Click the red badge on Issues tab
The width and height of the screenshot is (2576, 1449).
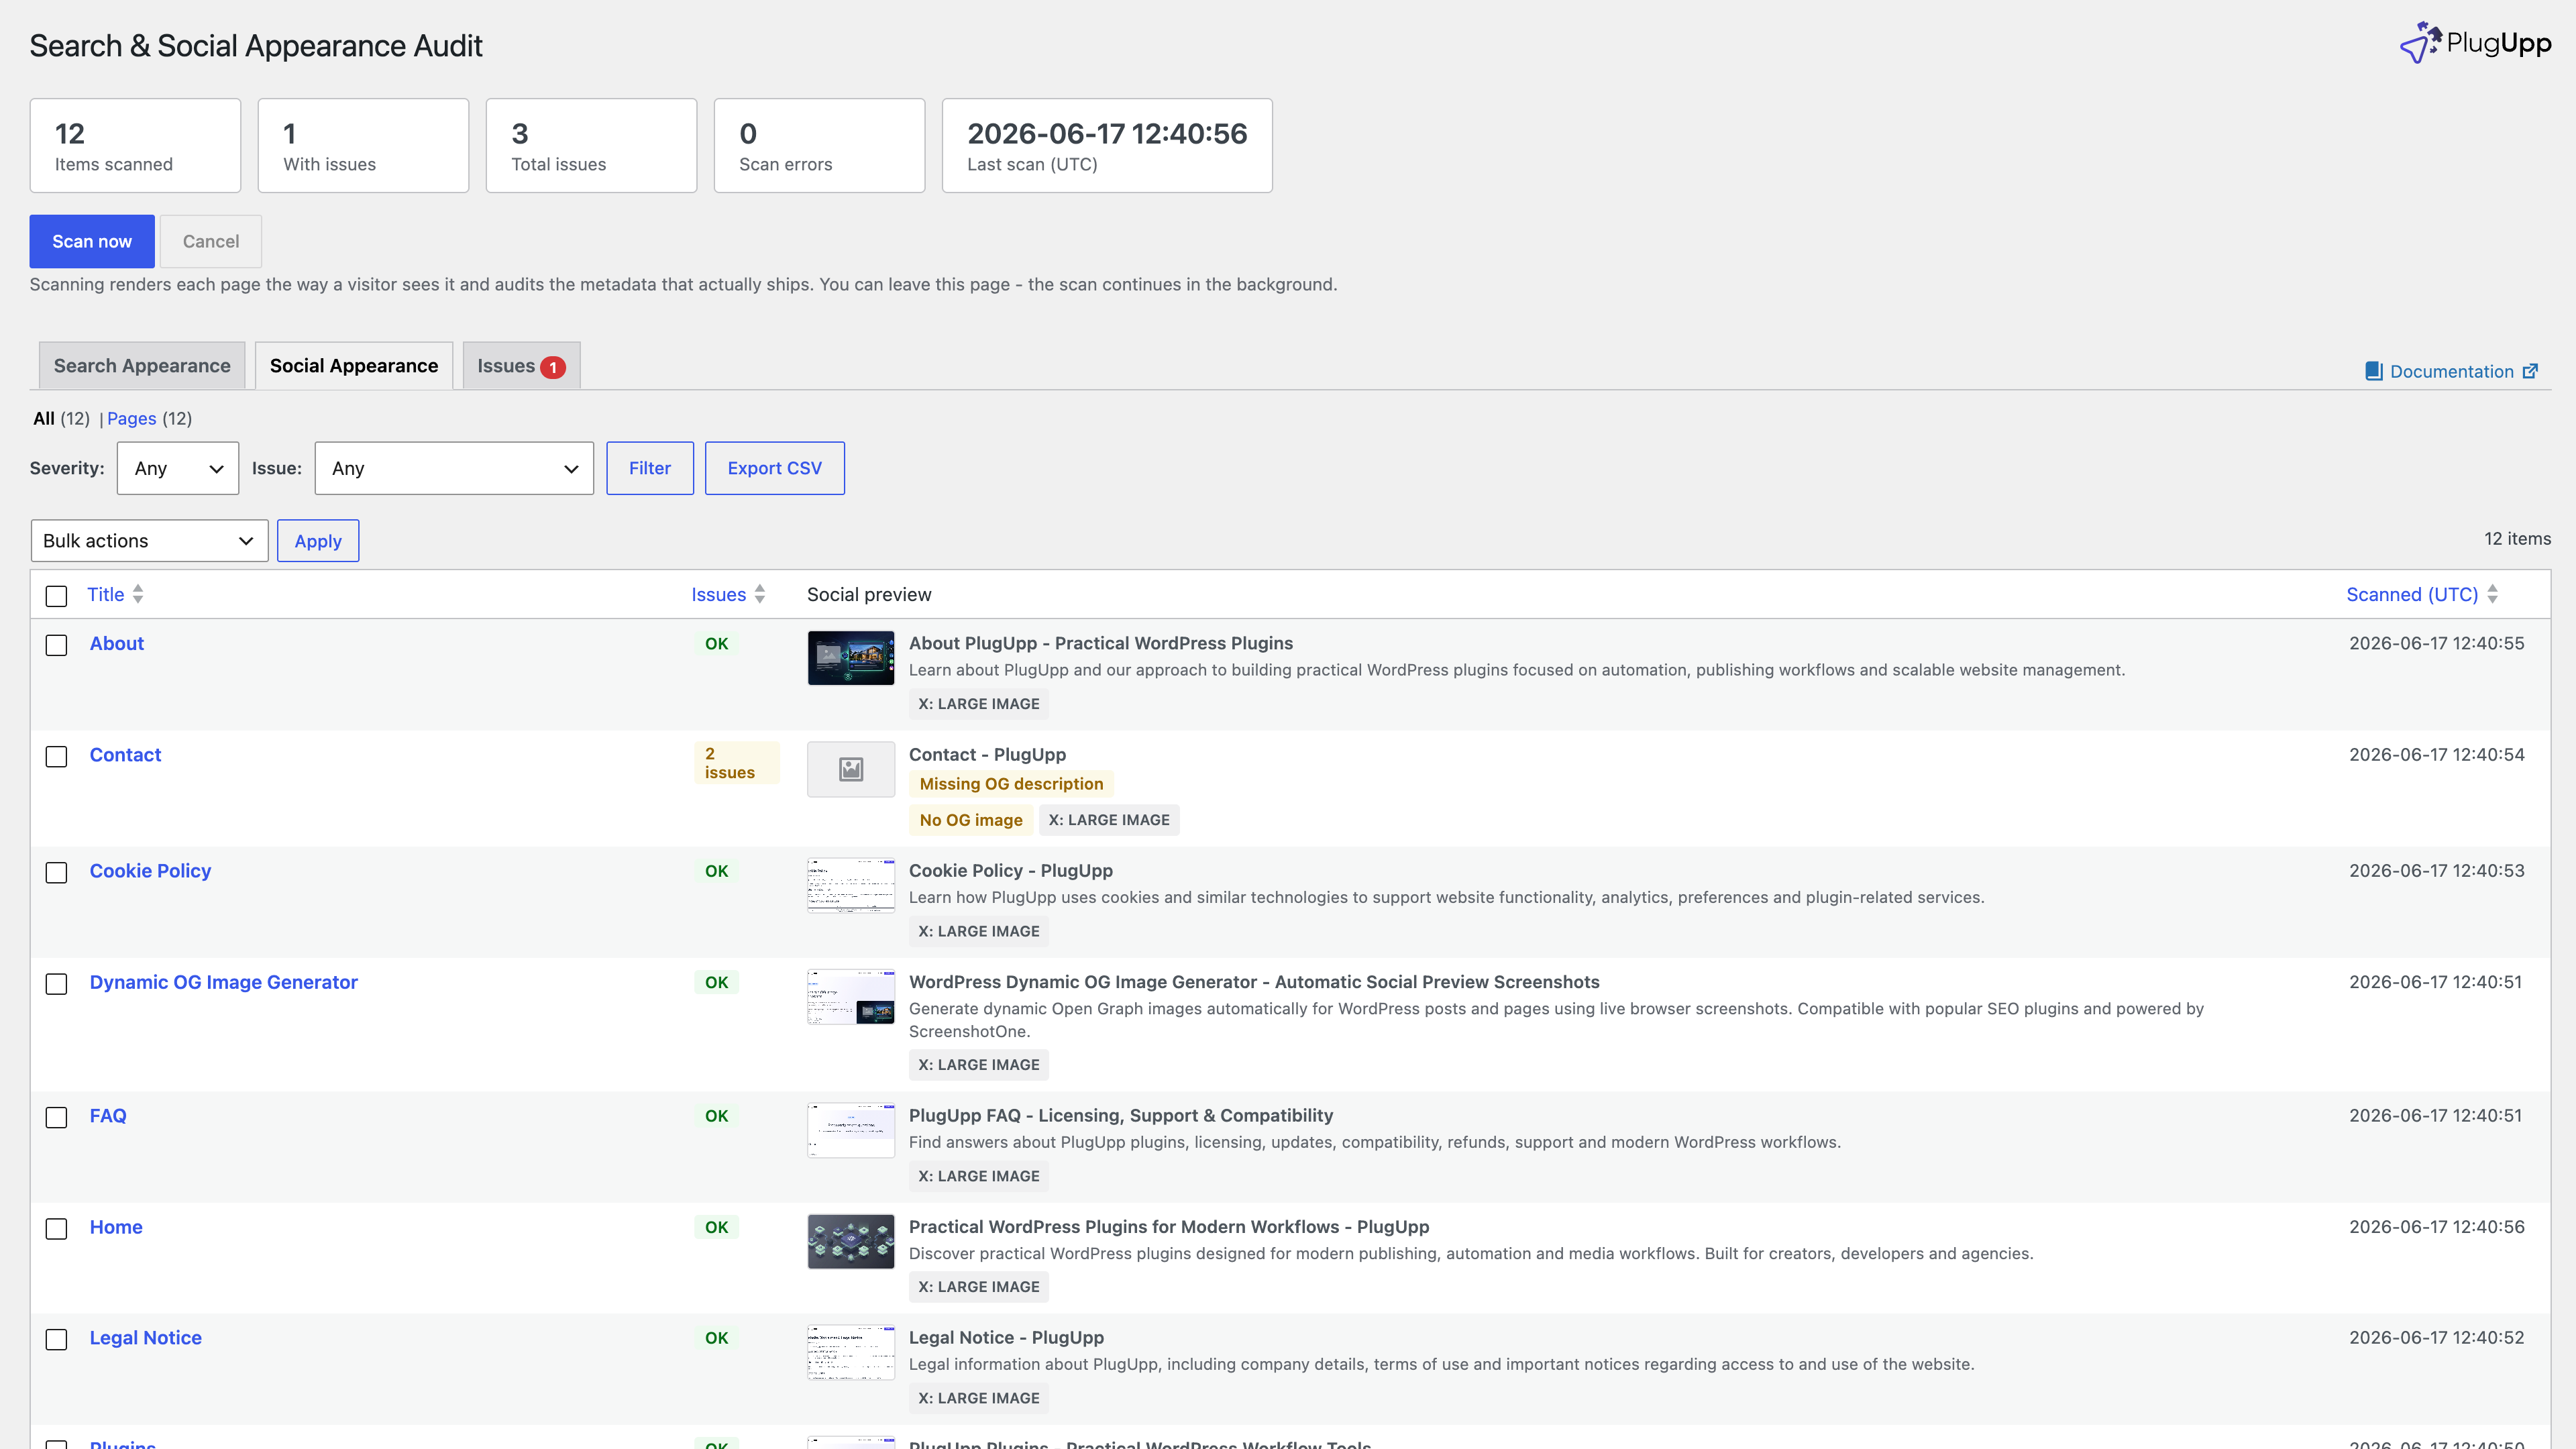[x=553, y=367]
